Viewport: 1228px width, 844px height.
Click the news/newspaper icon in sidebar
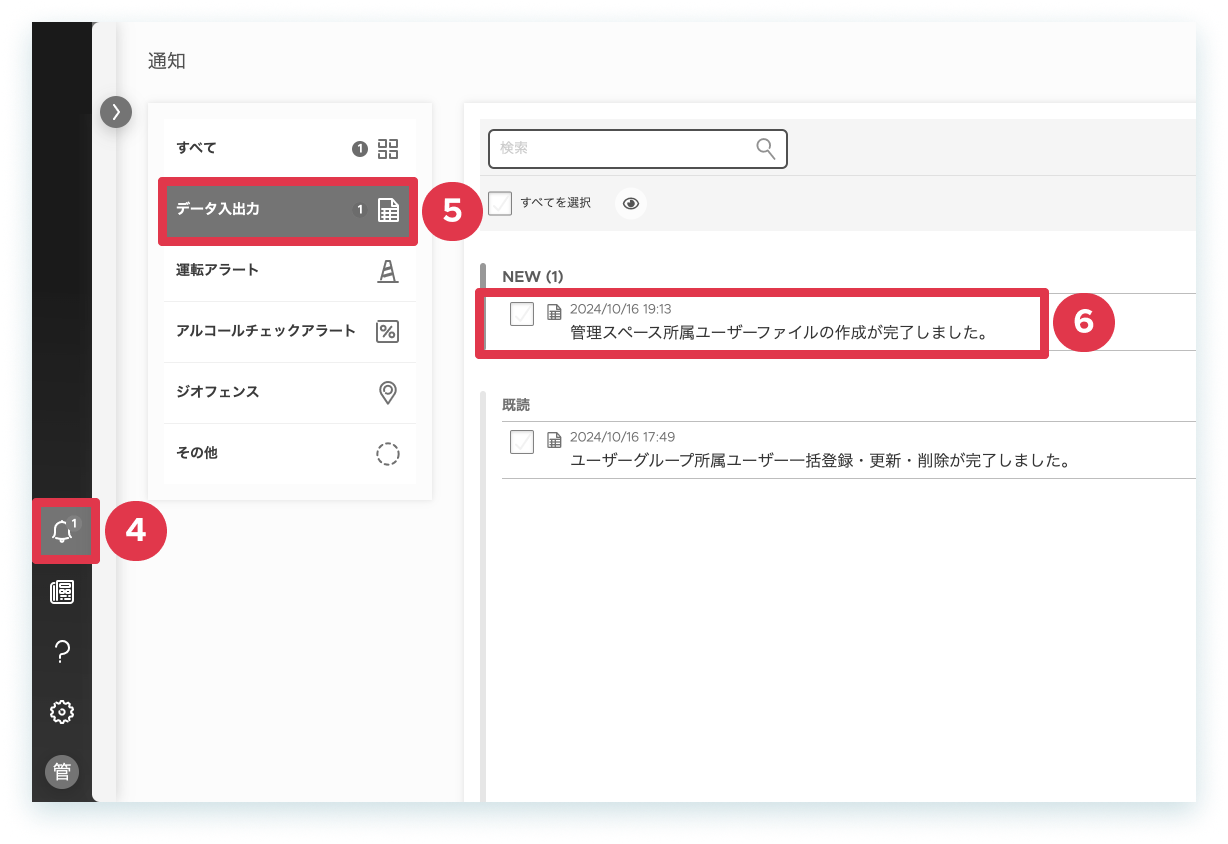(62, 592)
